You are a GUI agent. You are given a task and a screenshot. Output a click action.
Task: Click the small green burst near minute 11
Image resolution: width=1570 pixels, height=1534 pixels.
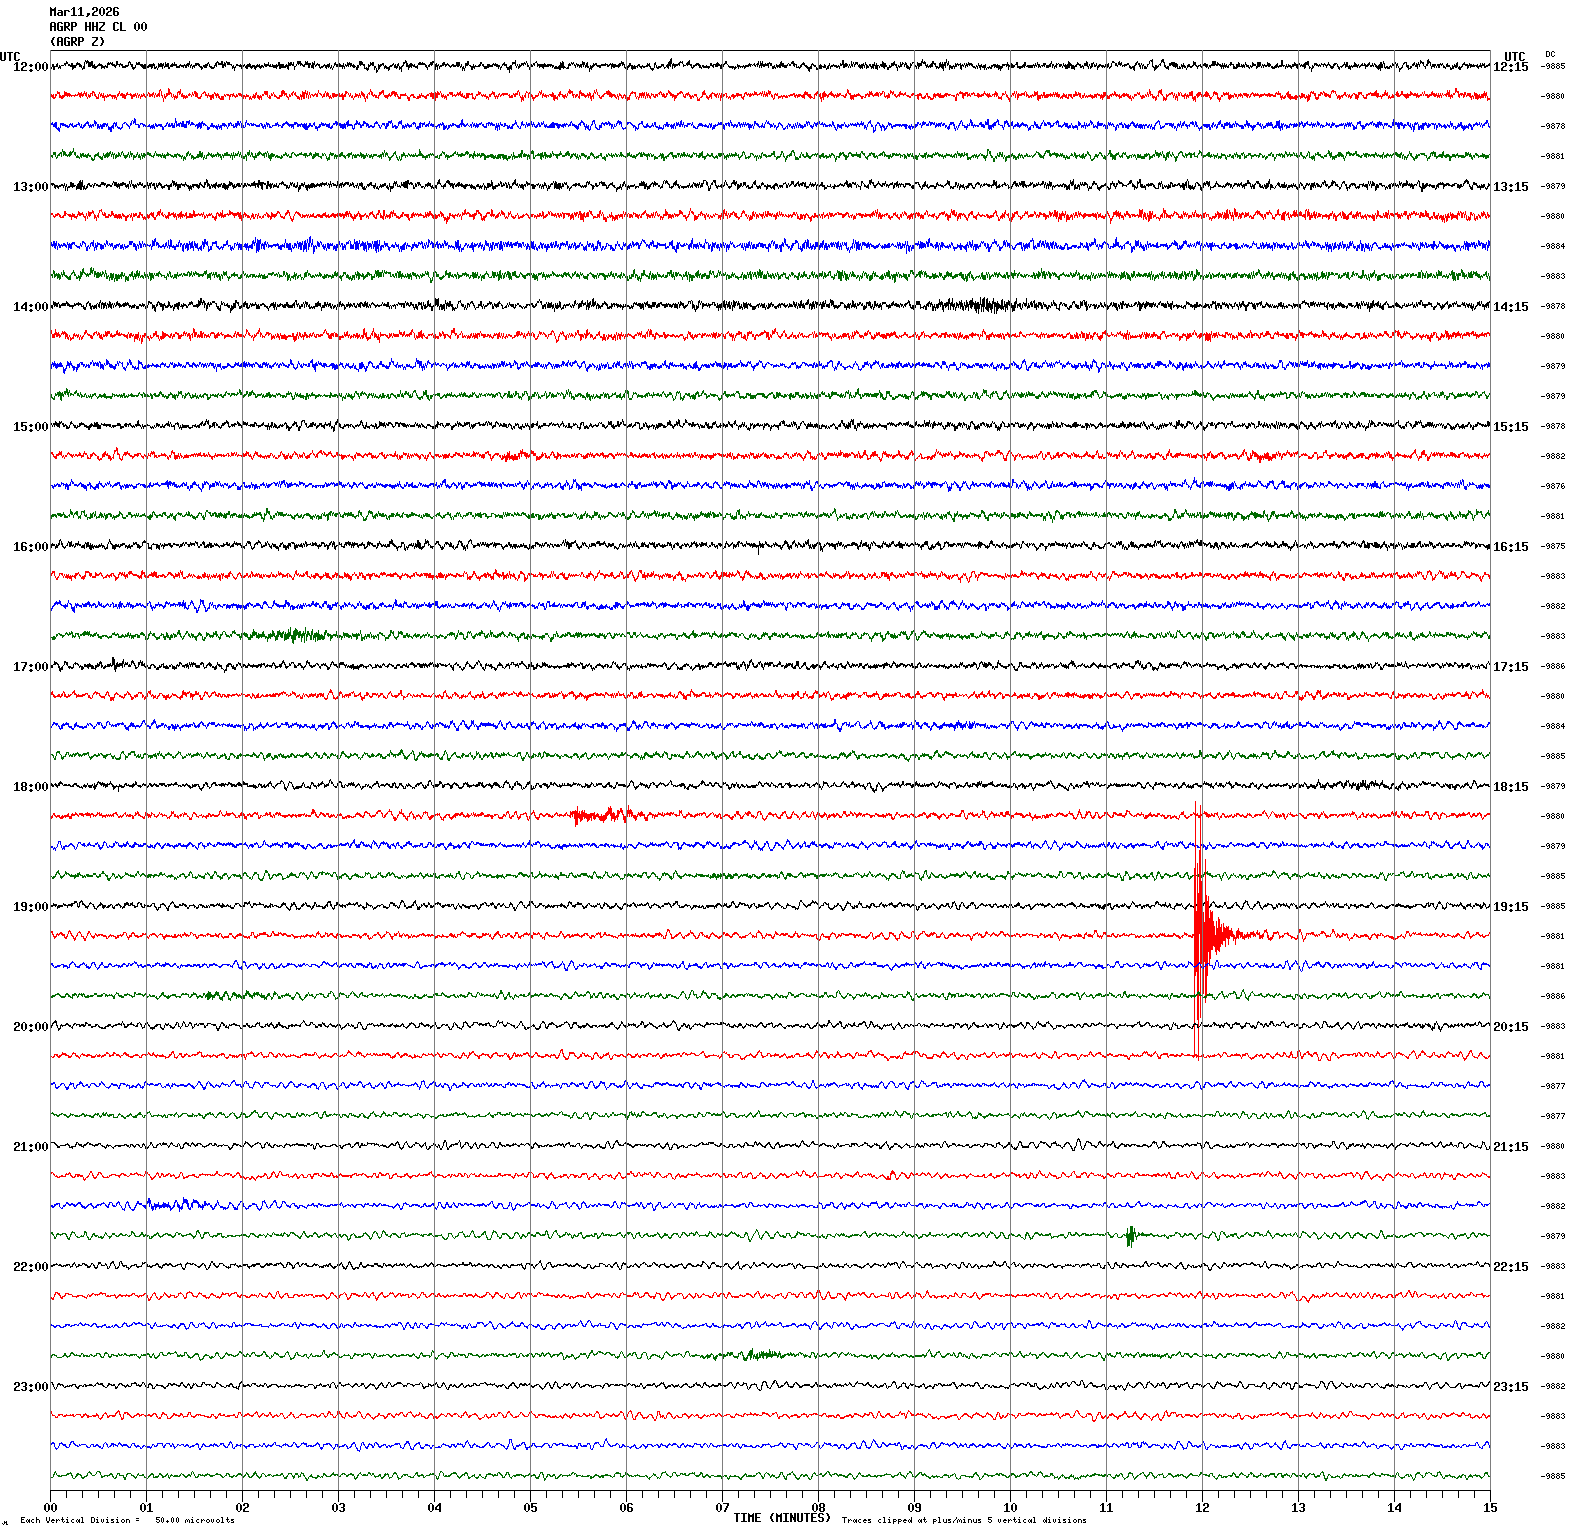1130,1236
